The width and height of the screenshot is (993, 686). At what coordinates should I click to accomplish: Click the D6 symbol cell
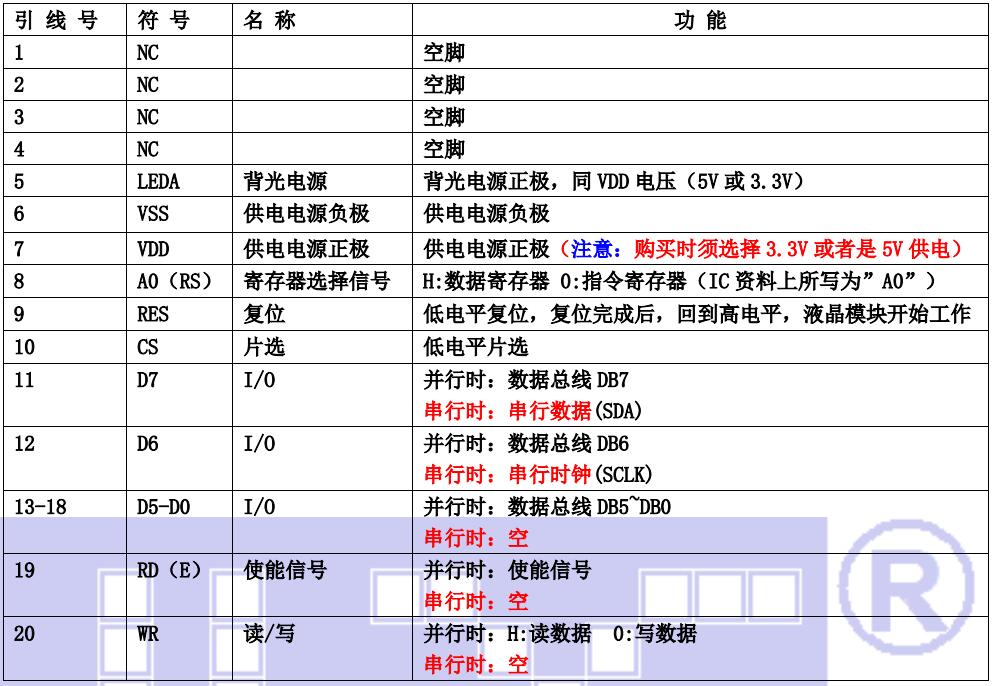[x=147, y=444]
